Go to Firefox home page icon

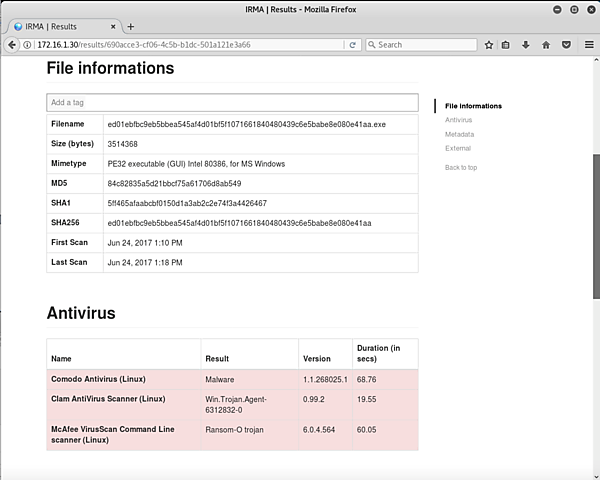[546, 45]
